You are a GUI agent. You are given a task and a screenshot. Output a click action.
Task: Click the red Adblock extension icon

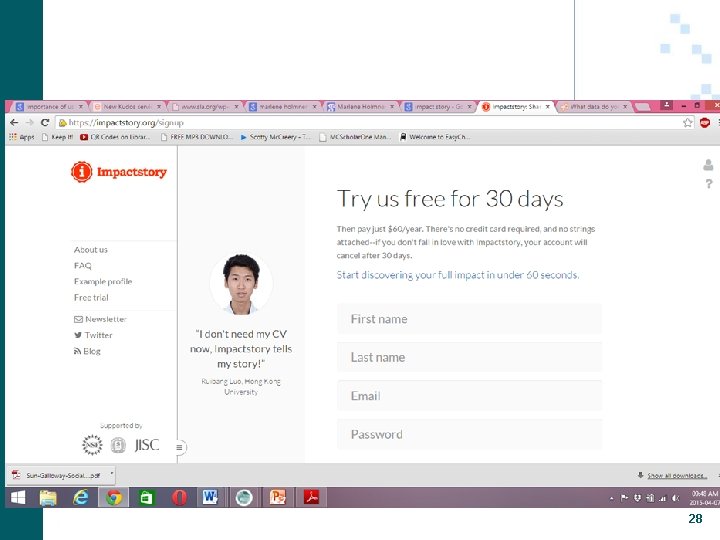click(705, 123)
